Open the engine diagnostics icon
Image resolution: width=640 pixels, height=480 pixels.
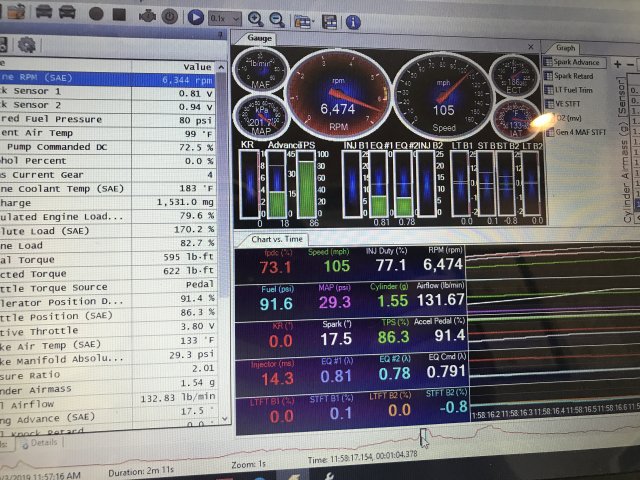147,16
